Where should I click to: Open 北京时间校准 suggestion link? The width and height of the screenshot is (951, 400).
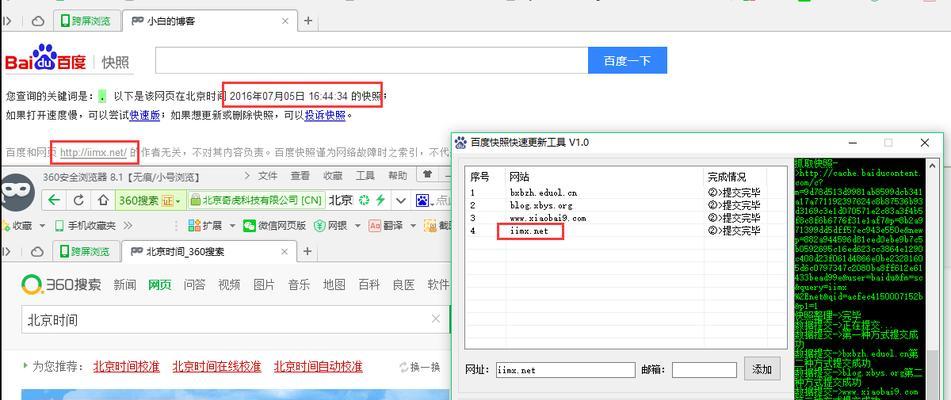tap(126, 367)
